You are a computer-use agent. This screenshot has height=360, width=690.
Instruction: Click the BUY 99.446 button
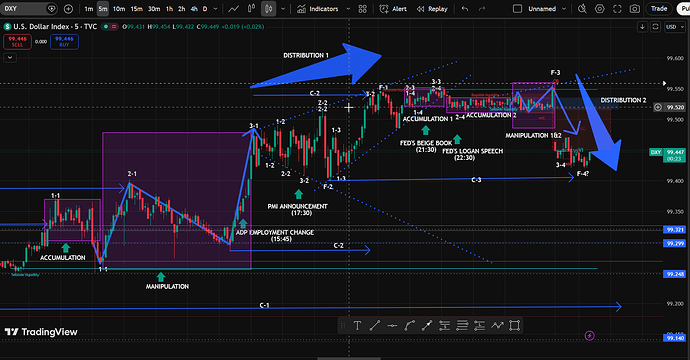point(64,42)
